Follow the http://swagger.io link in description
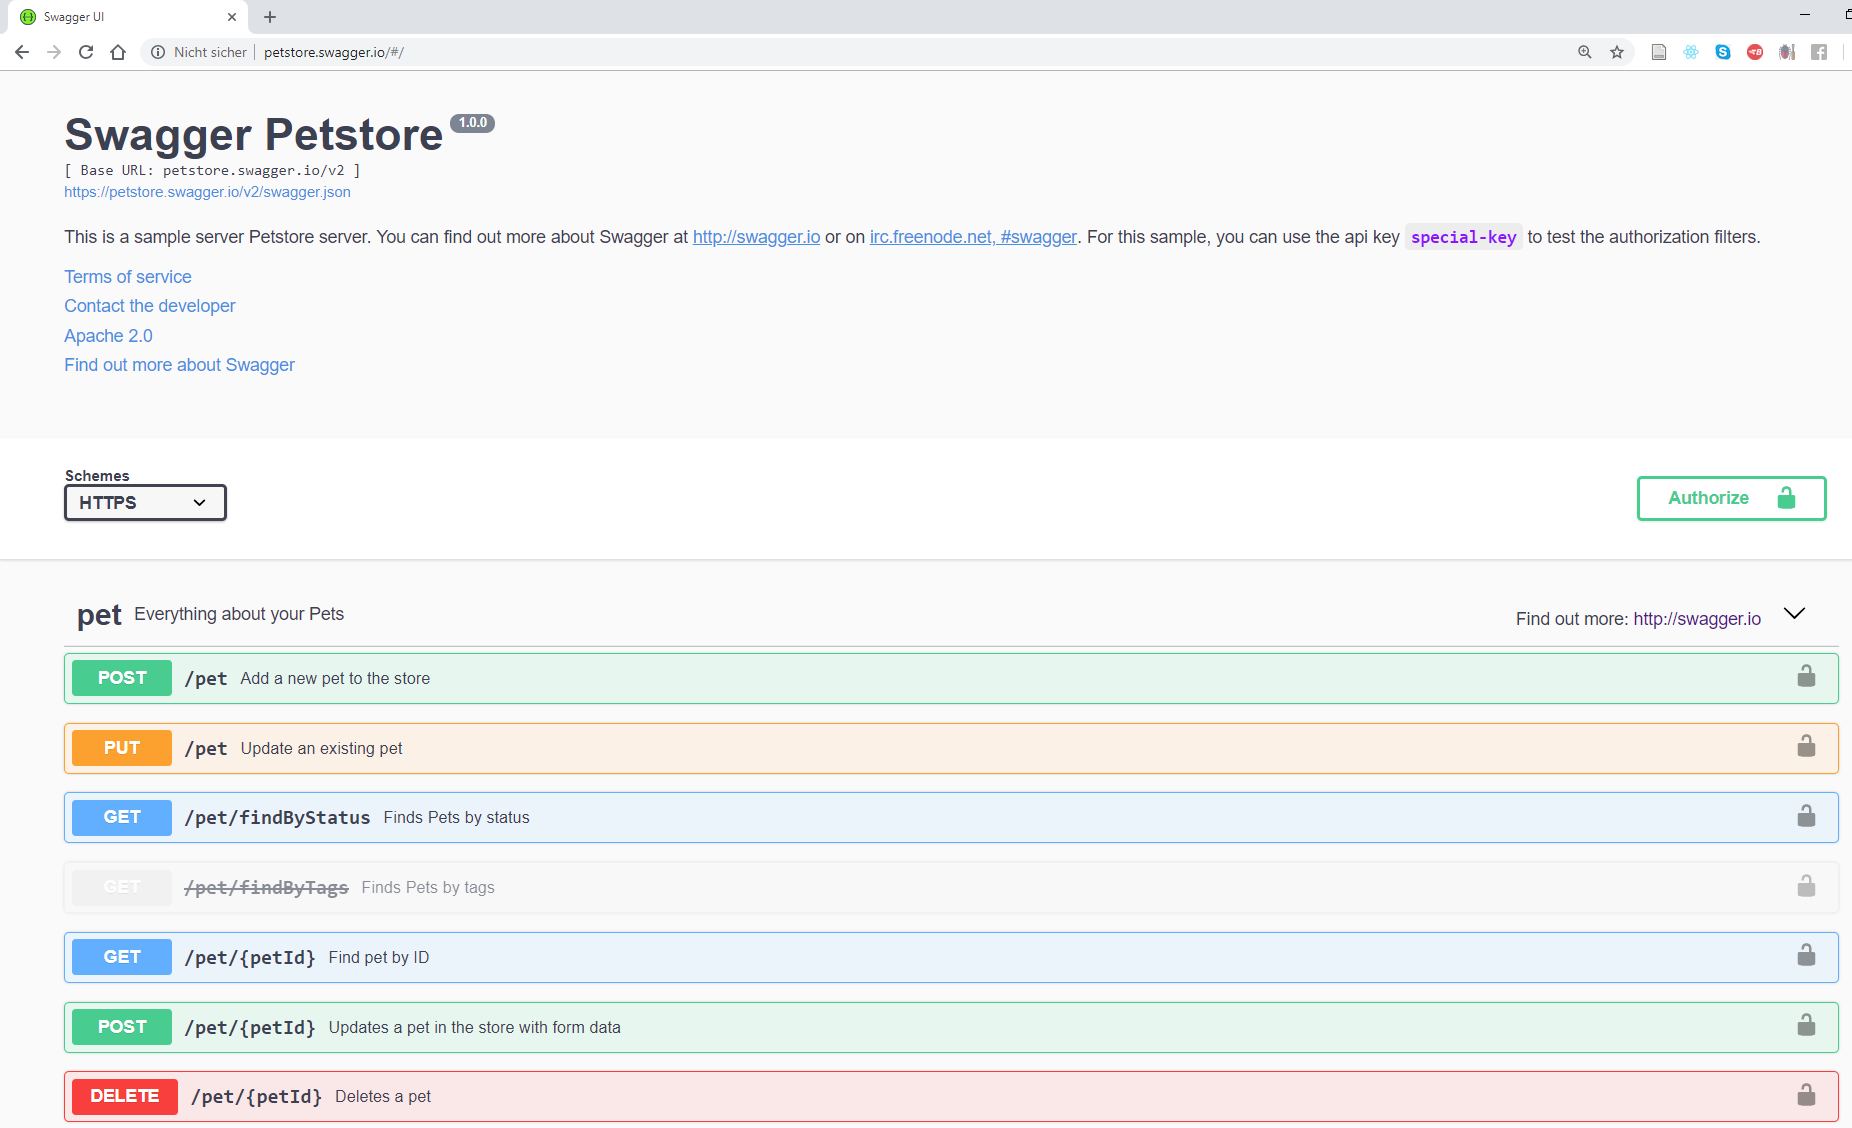The image size is (1852, 1128). click(x=756, y=237)
